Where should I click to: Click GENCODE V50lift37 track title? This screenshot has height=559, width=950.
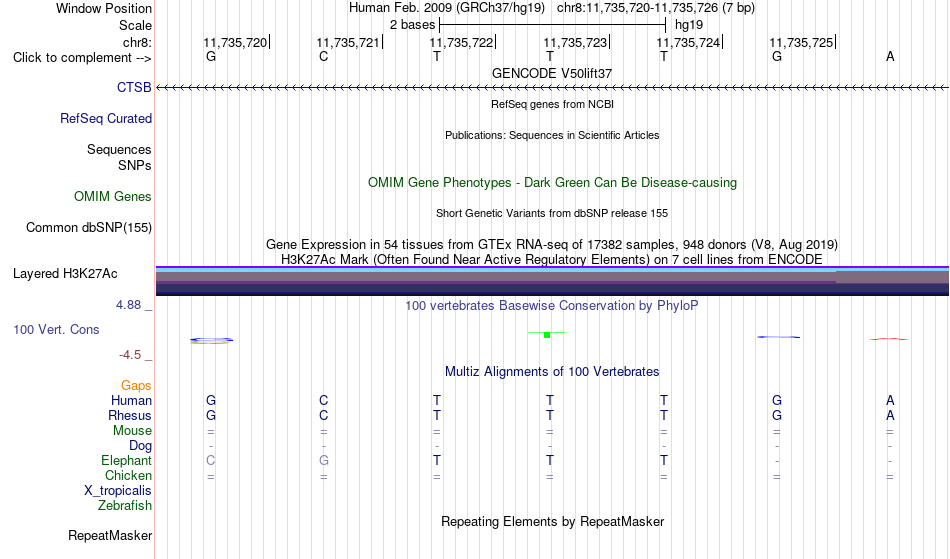pyautogui.click(x=552, y=73)
